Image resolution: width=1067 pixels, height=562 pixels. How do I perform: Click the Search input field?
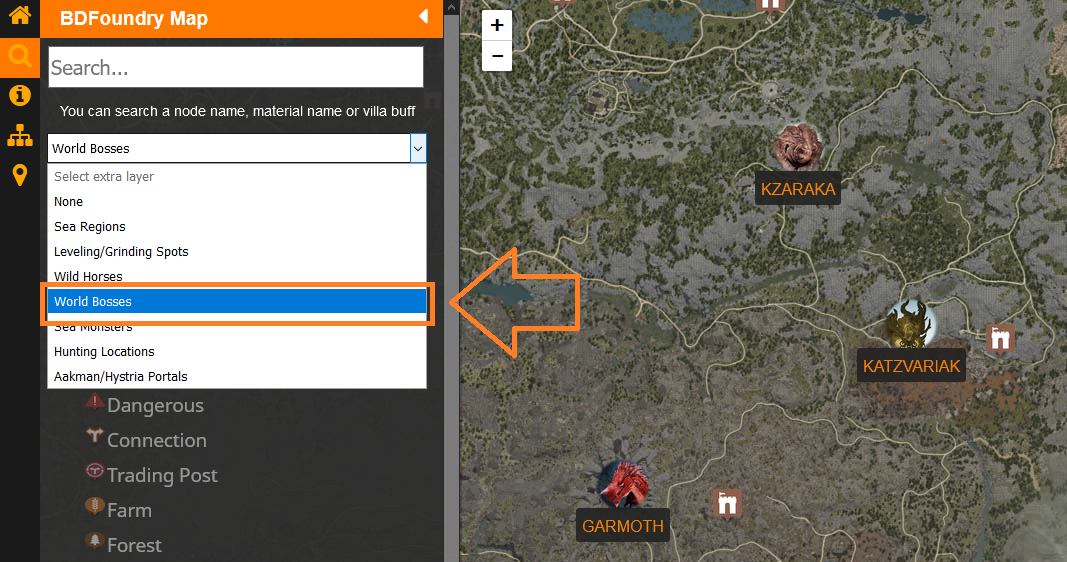(x=235, y=67)
